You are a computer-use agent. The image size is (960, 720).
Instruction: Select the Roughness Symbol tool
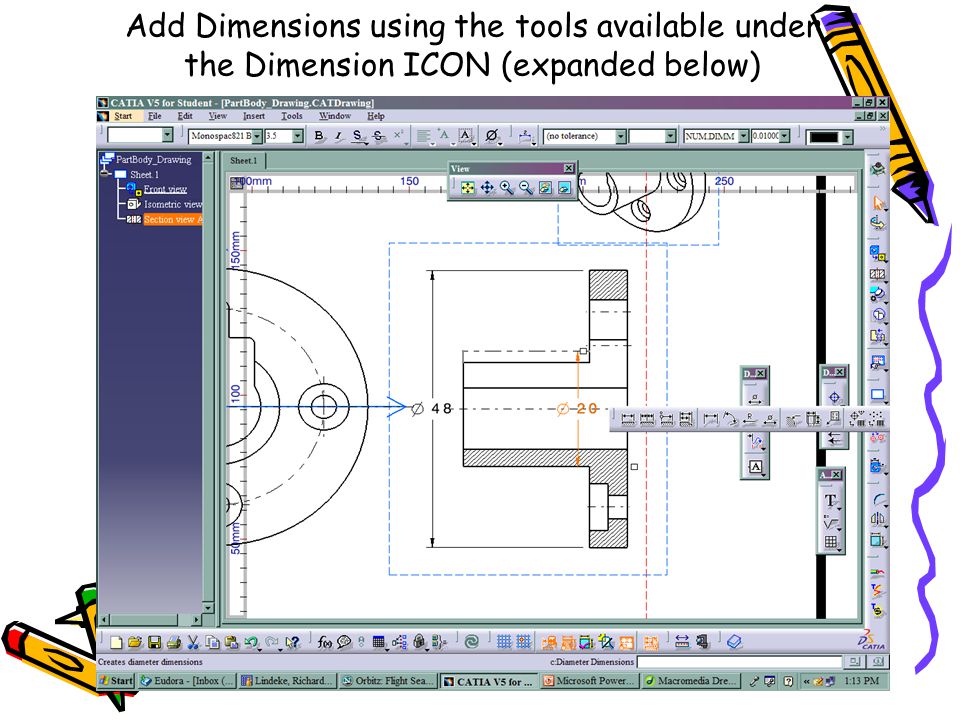click(x=831, y=522)
